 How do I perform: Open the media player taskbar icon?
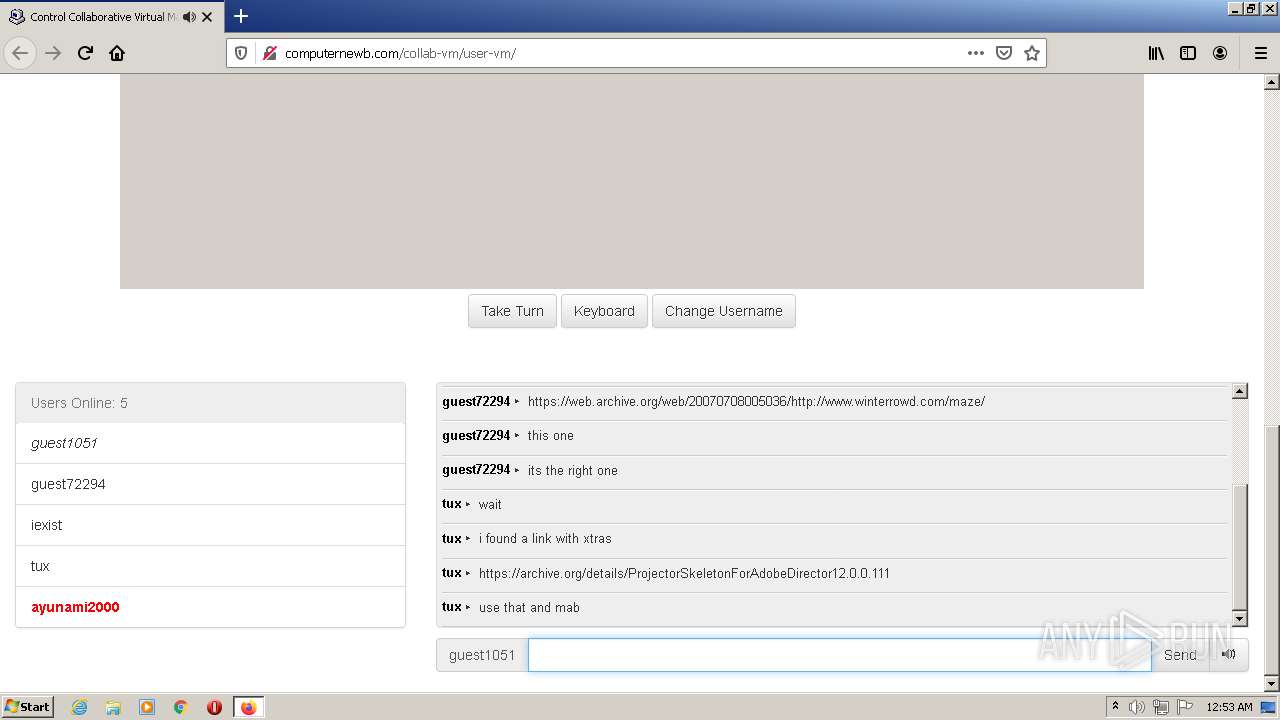pos(147,707)
